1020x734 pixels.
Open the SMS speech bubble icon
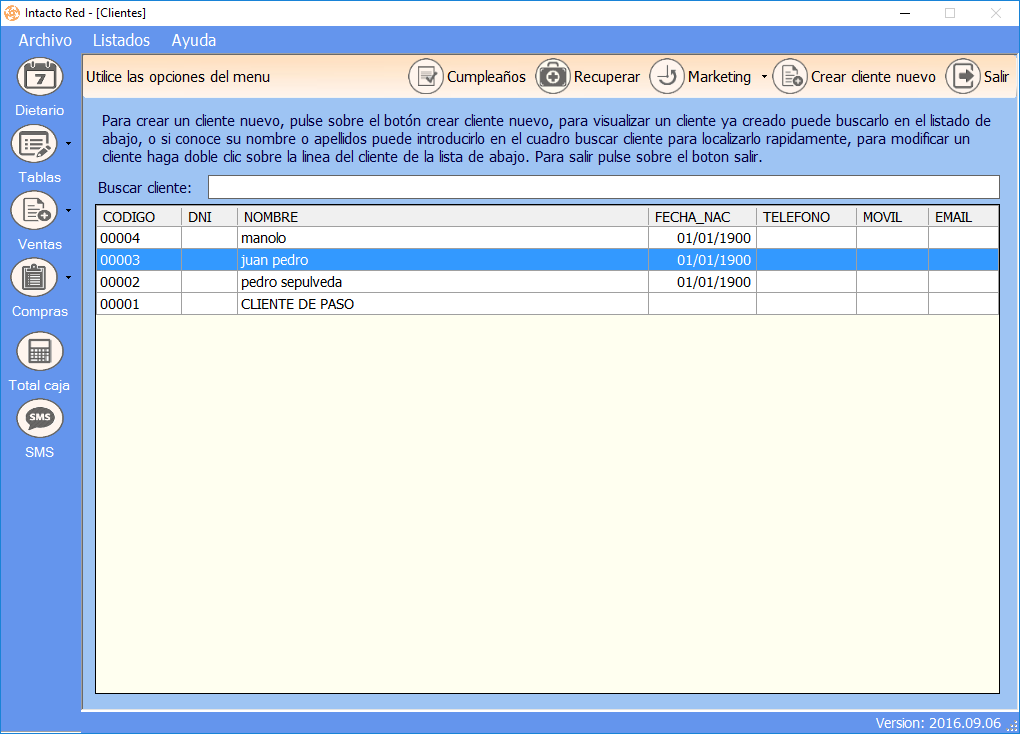pos(40,418)
